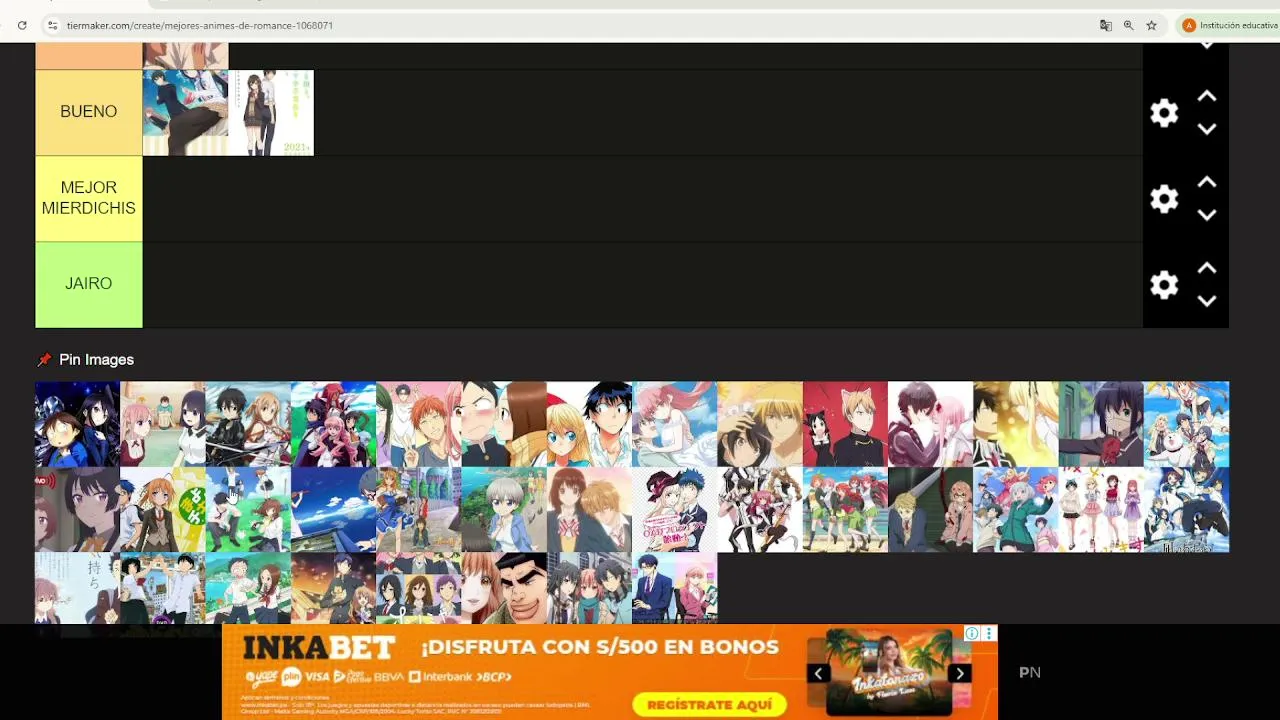The width and height of the screenshot is (1280, 720).
Task: Move the JAIRO tier down
Action: tap(1207, 301)
